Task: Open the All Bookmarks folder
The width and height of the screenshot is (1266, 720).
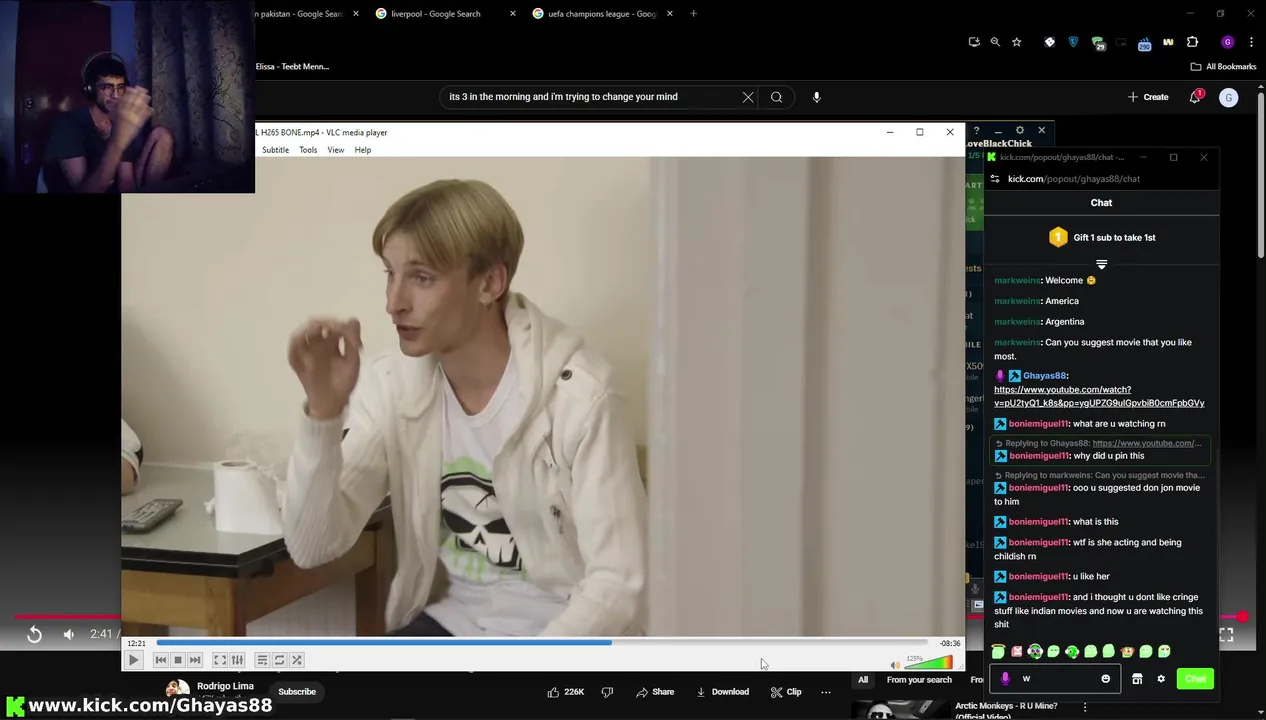Action: point(1223,67)
